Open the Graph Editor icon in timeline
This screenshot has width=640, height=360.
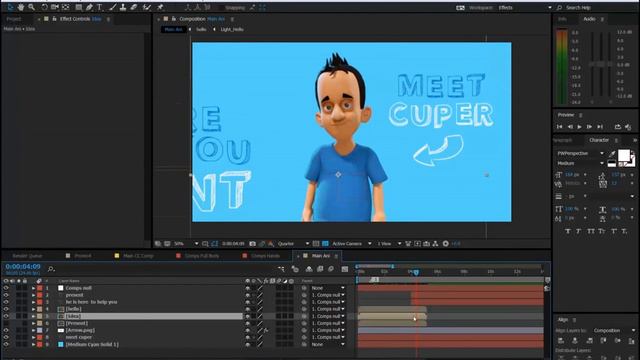click(345, 269)
